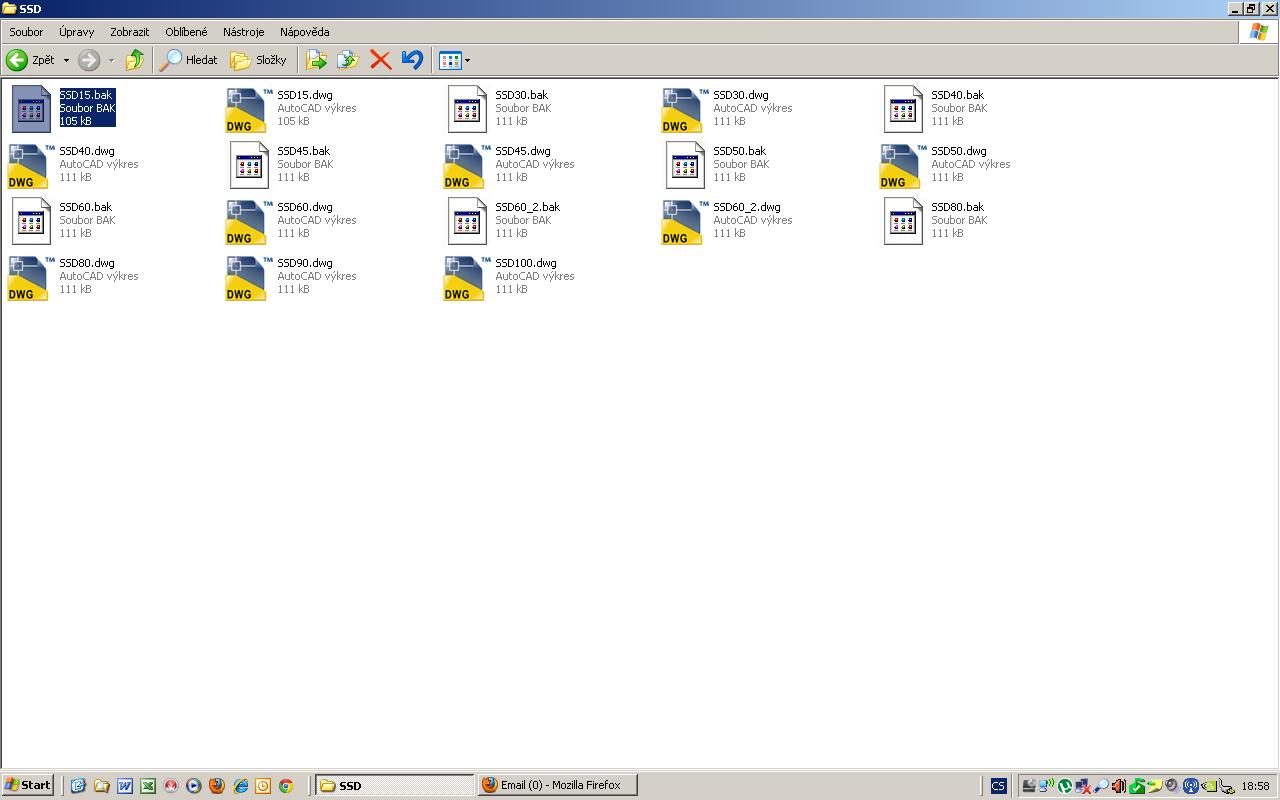
Task: Launch Word from quick launch
Action: tap(125, 786)
